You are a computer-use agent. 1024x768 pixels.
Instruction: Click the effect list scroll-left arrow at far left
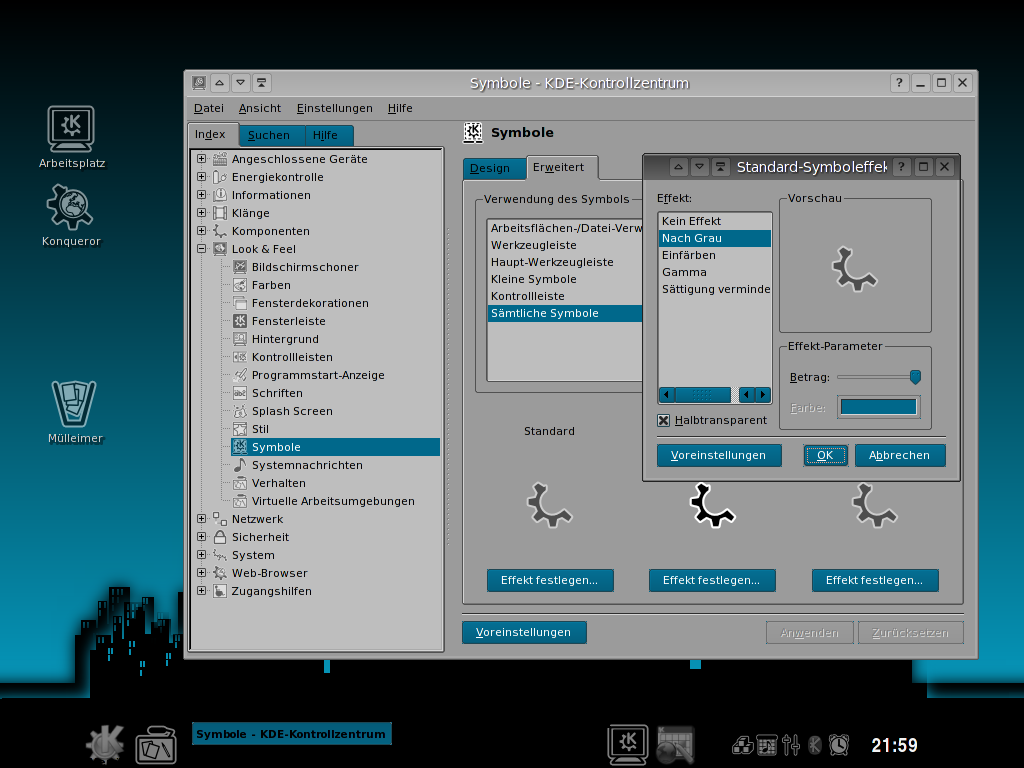click(666, 394)
